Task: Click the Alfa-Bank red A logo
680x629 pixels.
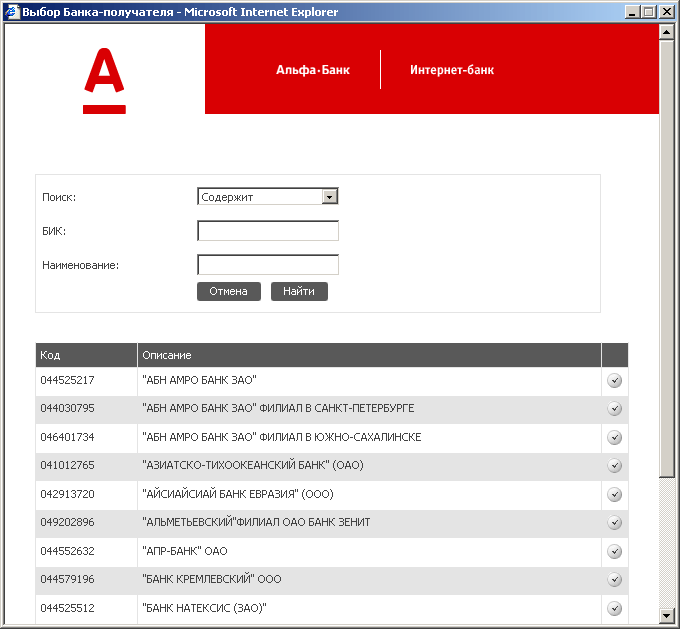Action: (104, 81)
